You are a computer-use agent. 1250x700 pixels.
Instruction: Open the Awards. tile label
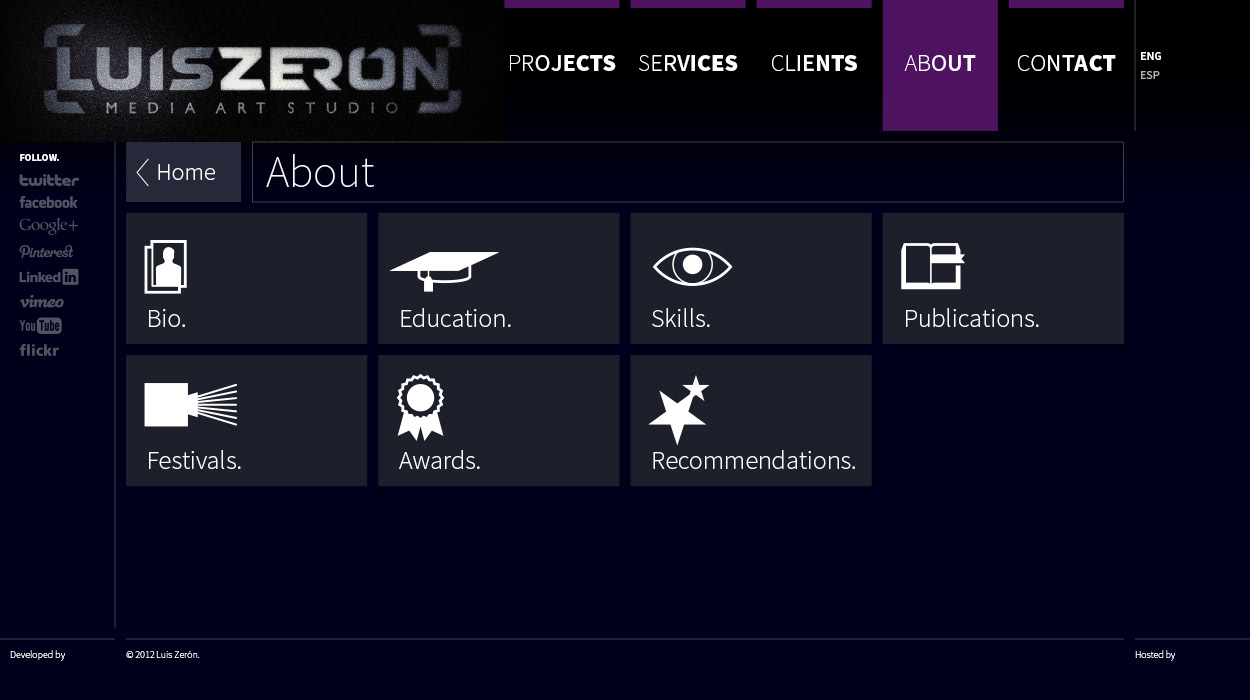pos(440,460)
